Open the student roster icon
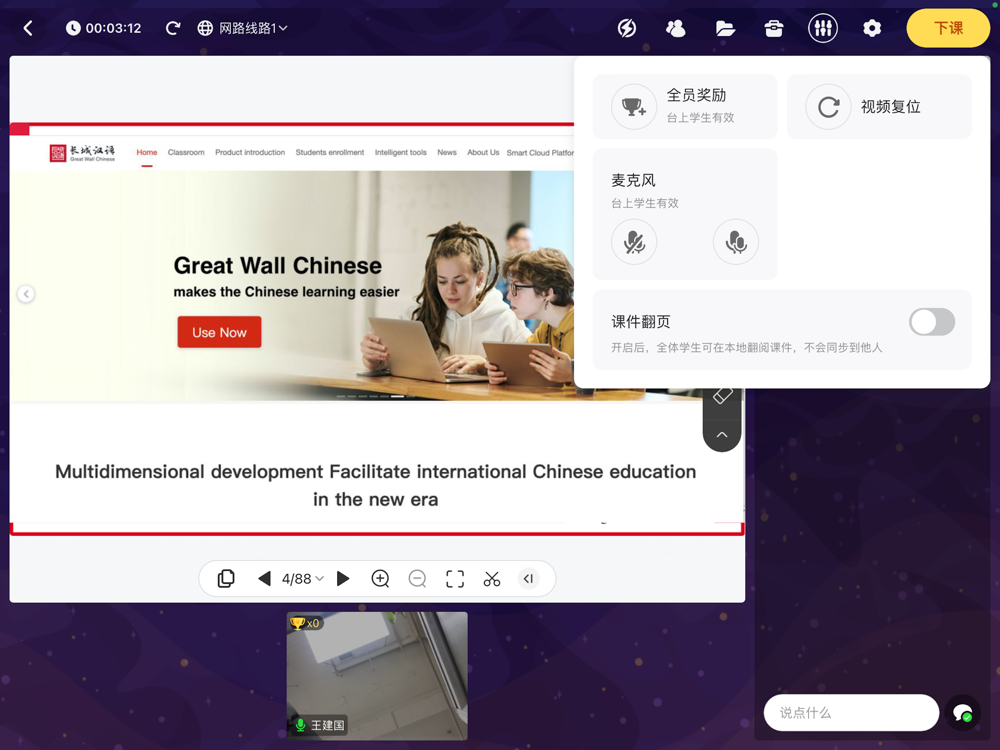The height and width of the screenshot is (750, 1000). click(x=676, y=28)
